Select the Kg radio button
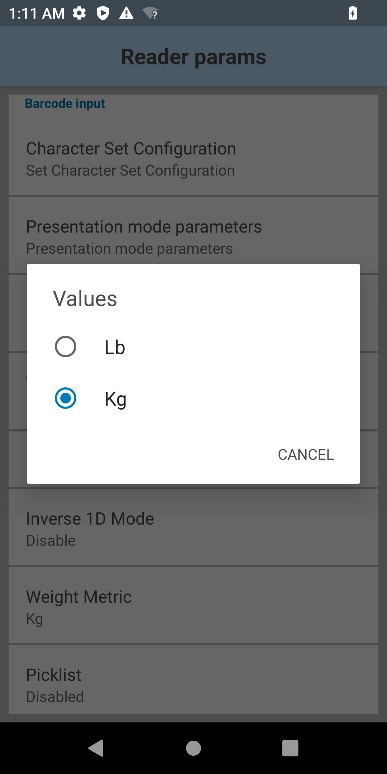The image size is (387, 774). click(x=65, y=398)
